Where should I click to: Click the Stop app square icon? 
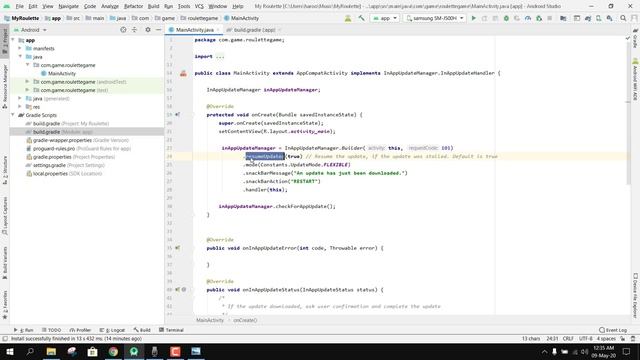click(x=550, y=18)
